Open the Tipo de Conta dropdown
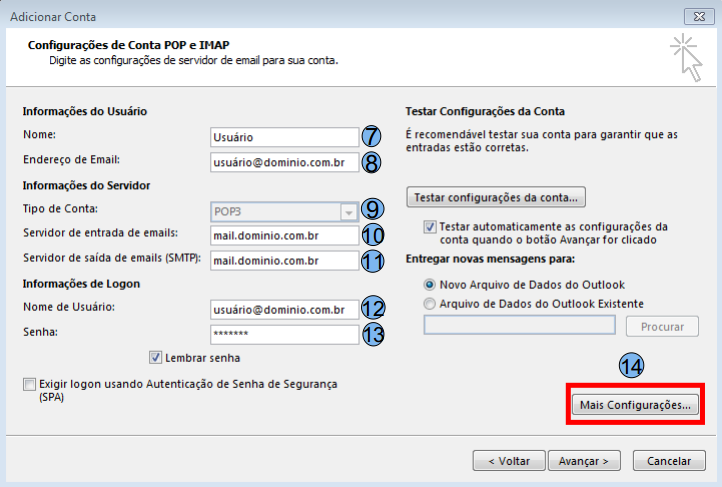The width and height of the screenshot is (722, 487). [348, 211]
